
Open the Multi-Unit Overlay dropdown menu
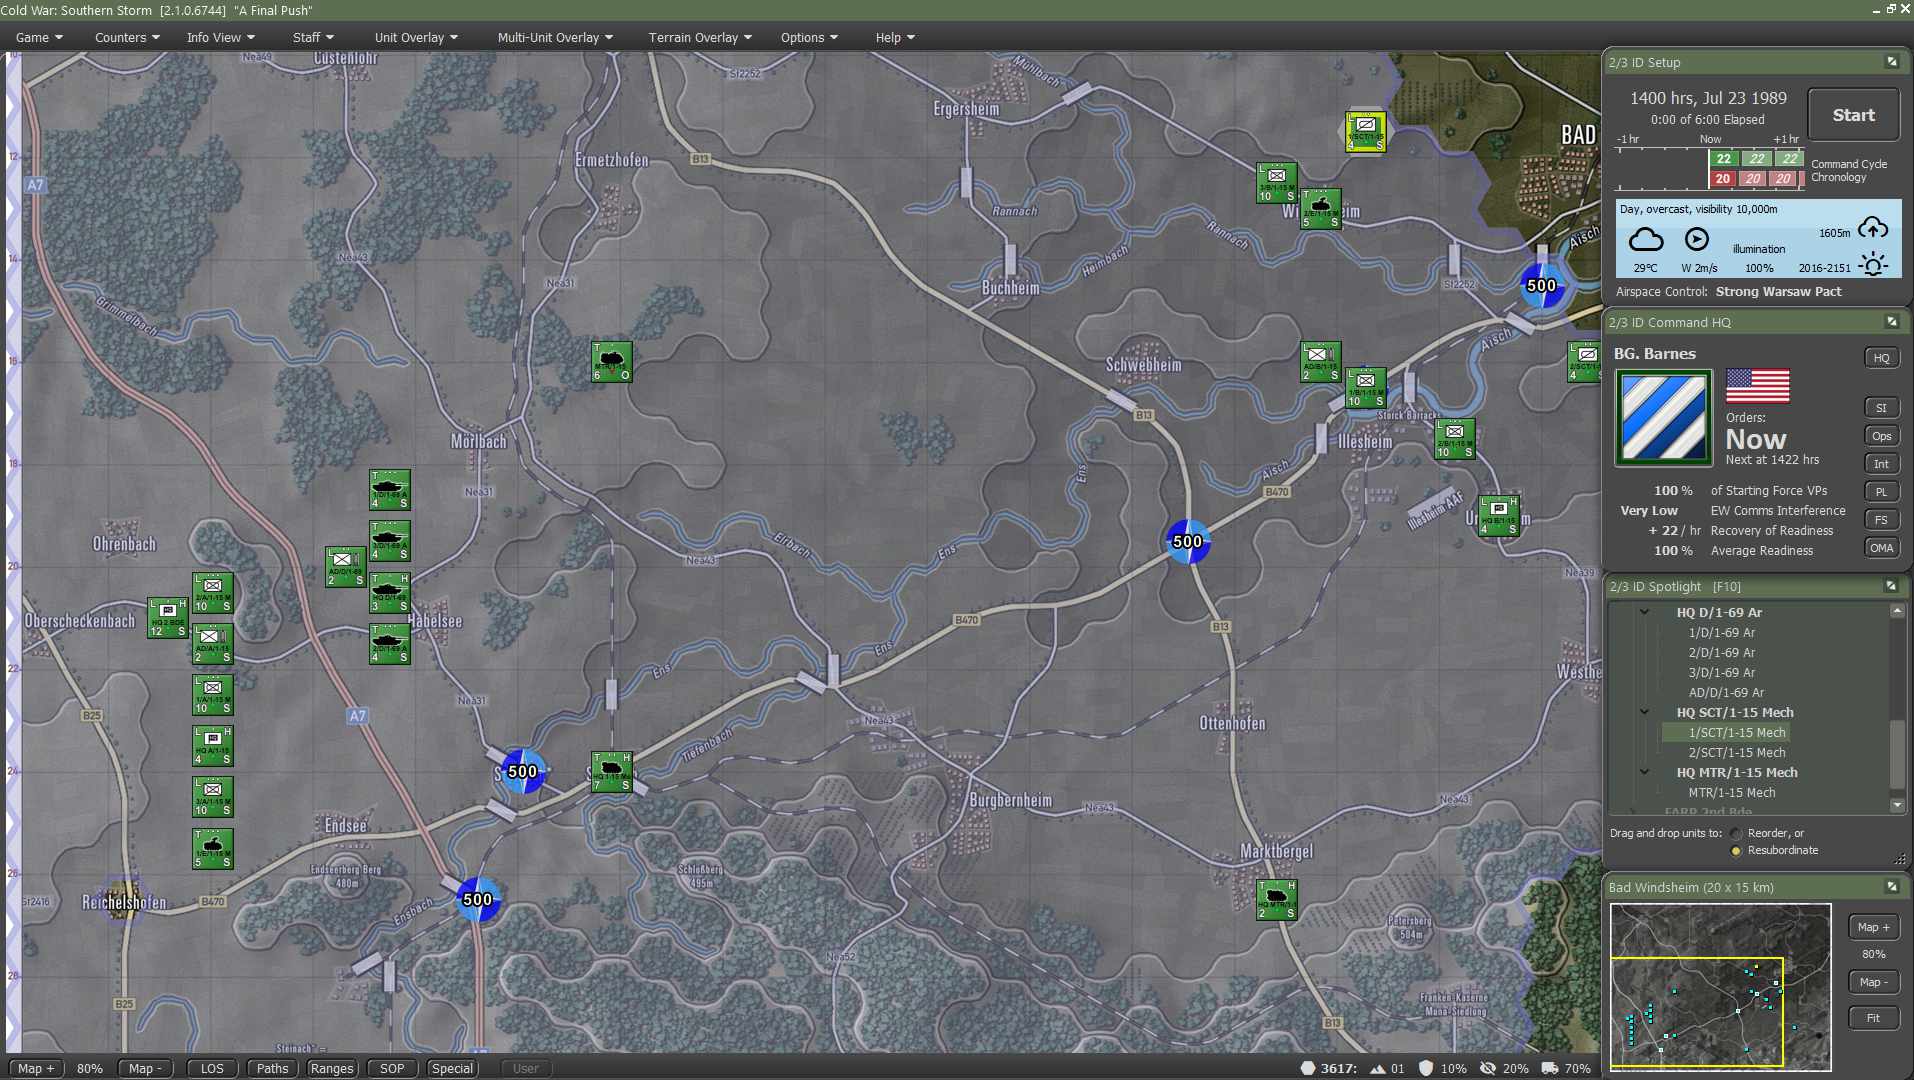pos(555,37)
